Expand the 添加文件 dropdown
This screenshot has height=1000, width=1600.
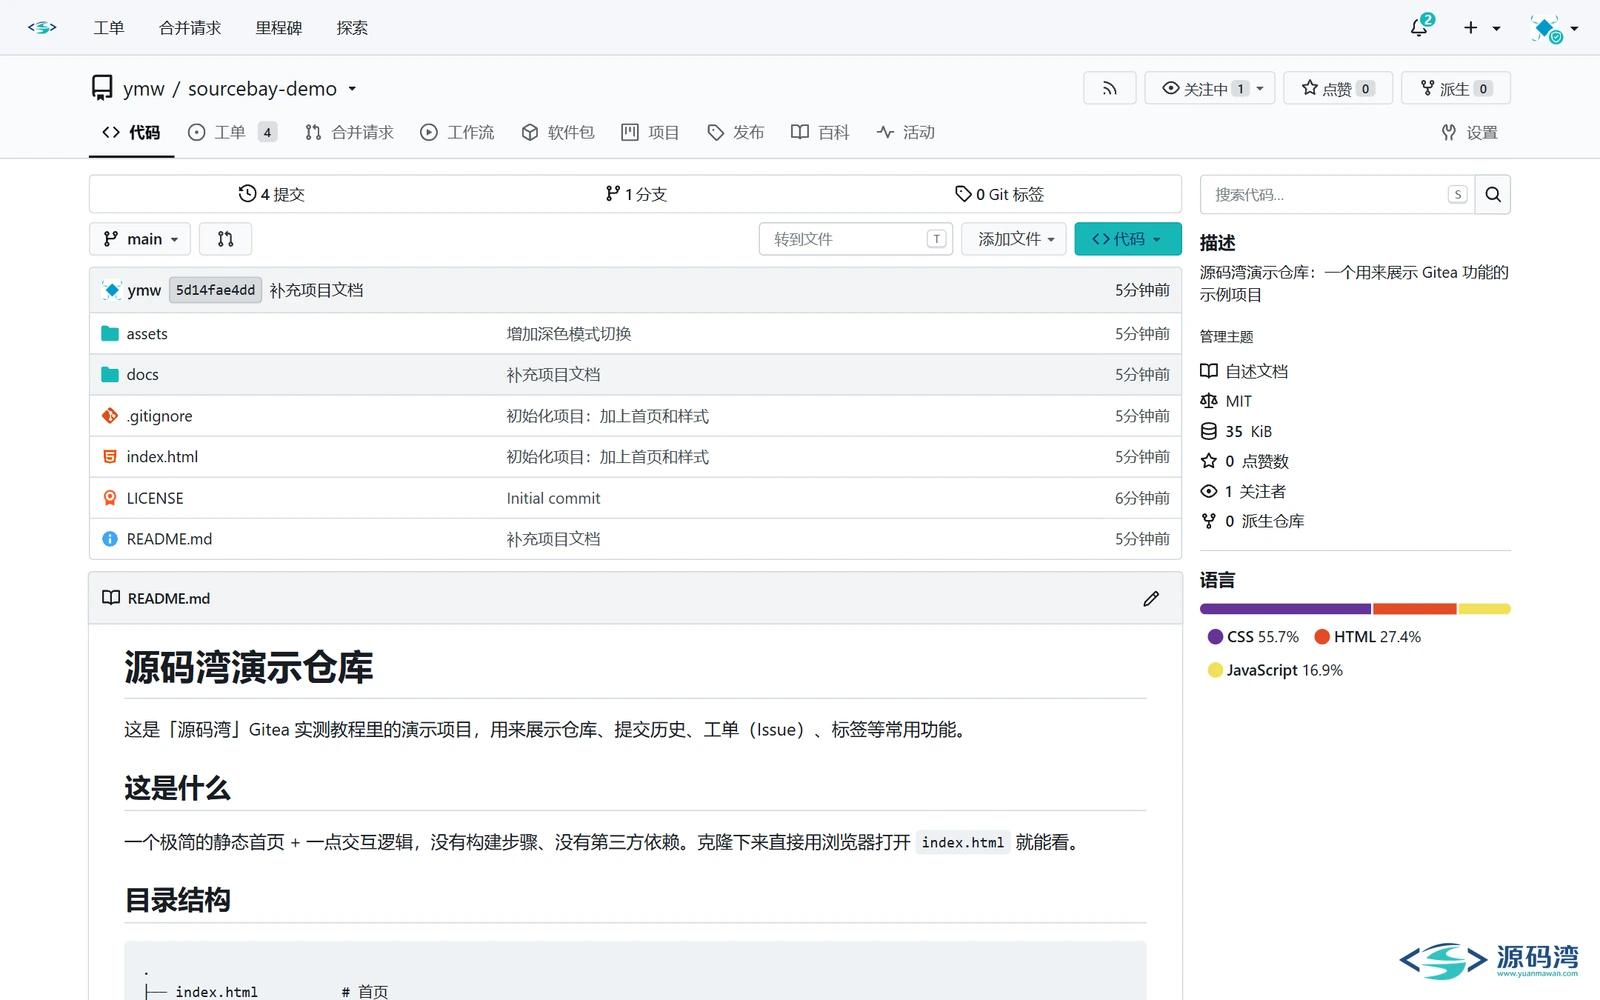pos(1014,239)
